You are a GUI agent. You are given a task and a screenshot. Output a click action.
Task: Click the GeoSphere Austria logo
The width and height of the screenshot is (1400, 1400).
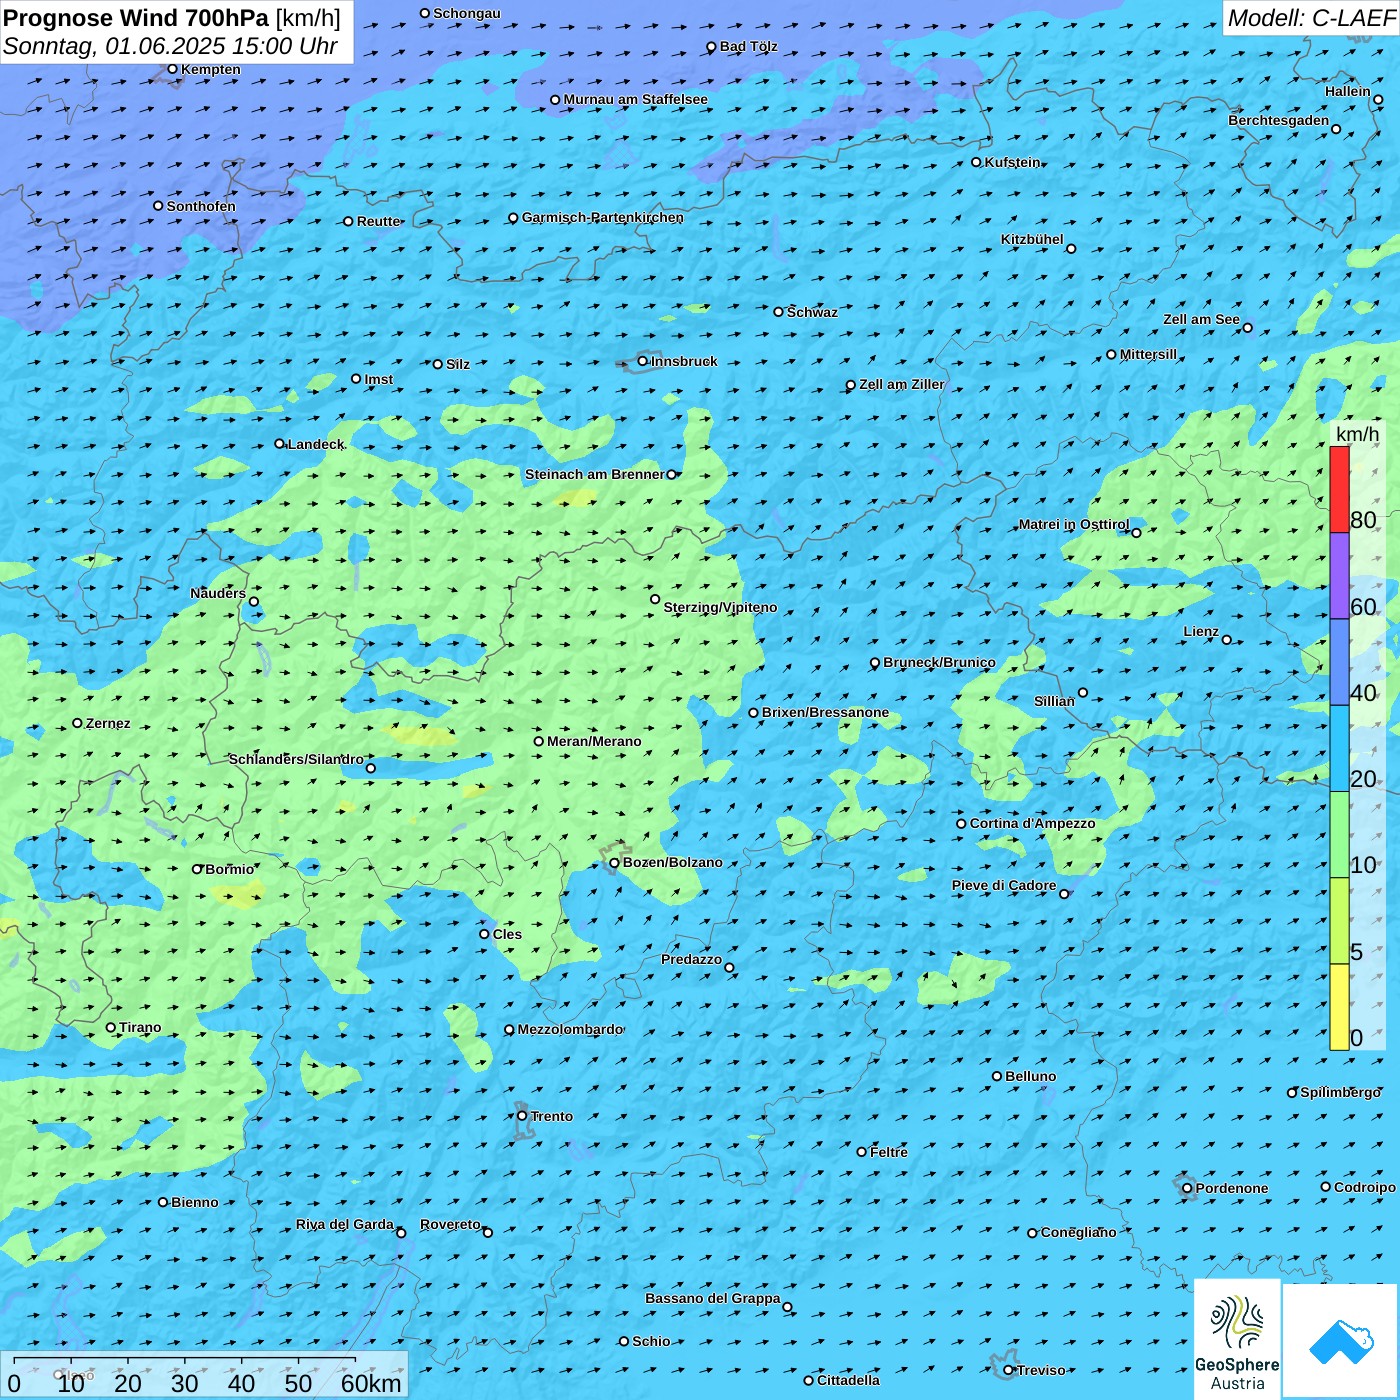click(1237, 1340)
